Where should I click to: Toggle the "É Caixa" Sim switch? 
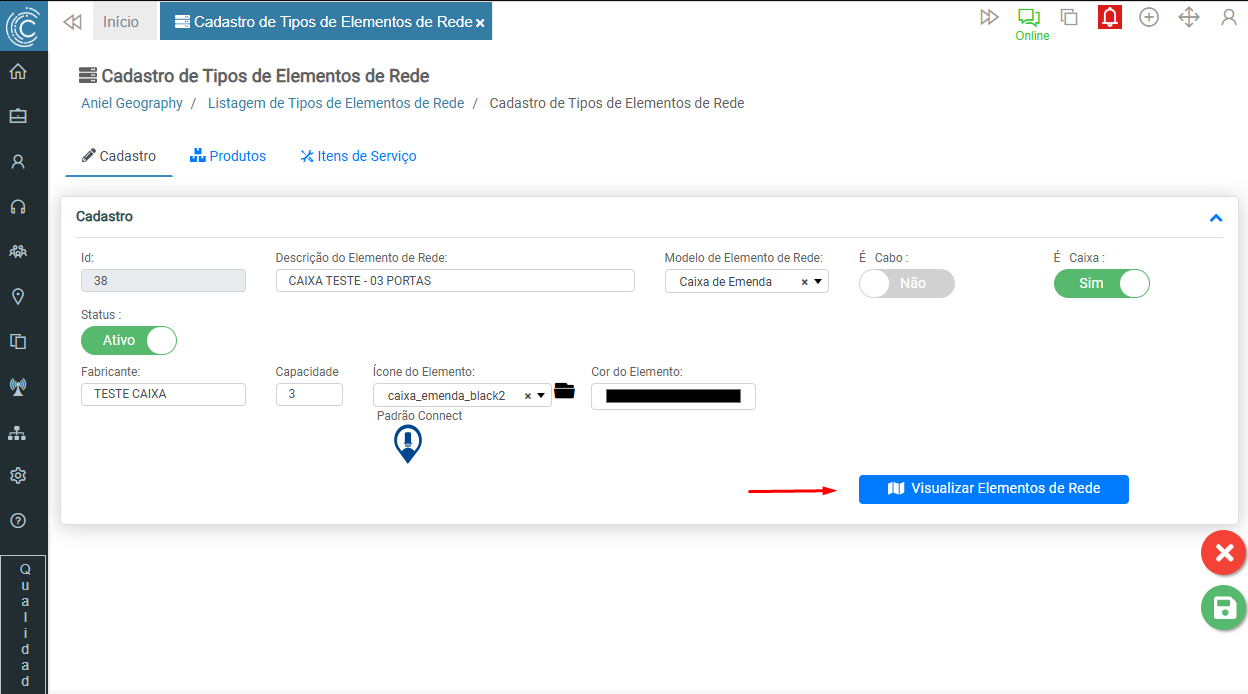(x=1101, y=284)
